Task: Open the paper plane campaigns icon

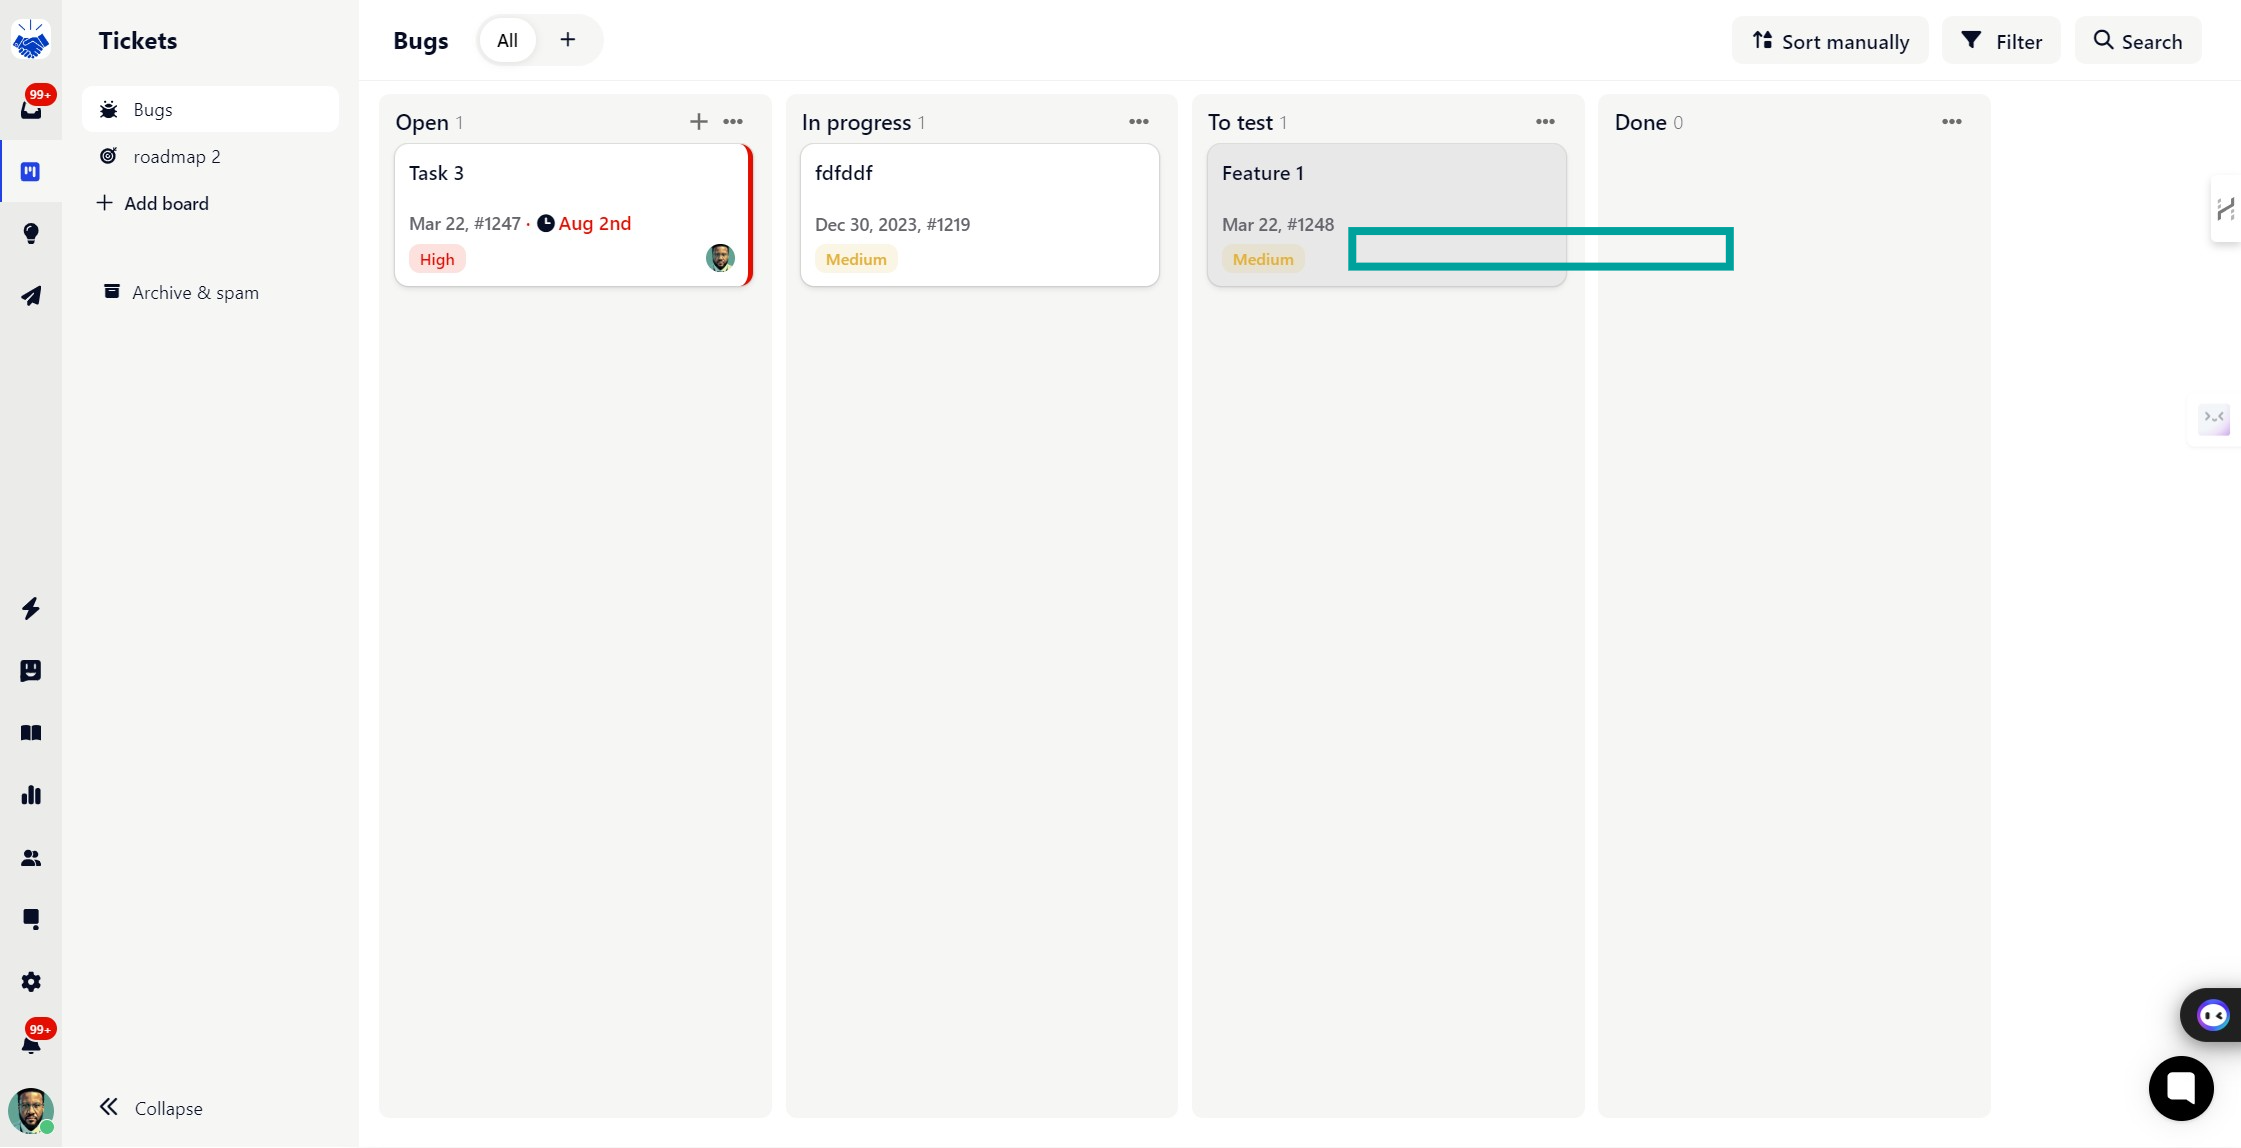Action: point(31,296)
